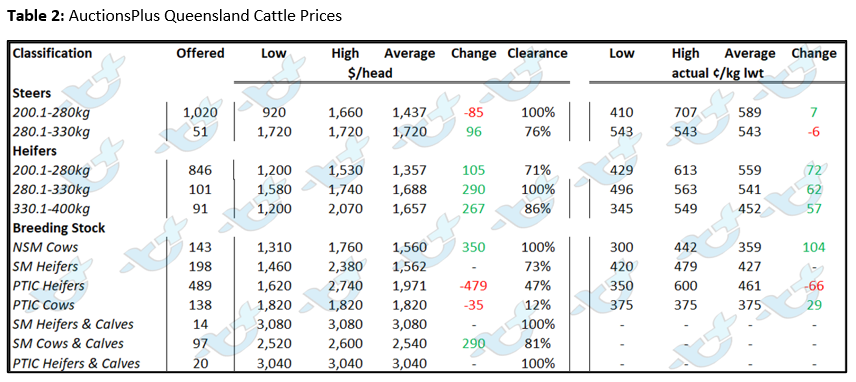This screenshot has height=382, width=856.
Task: Select the PTIC Heifers & Calves row label
Action: click(76, 363)
